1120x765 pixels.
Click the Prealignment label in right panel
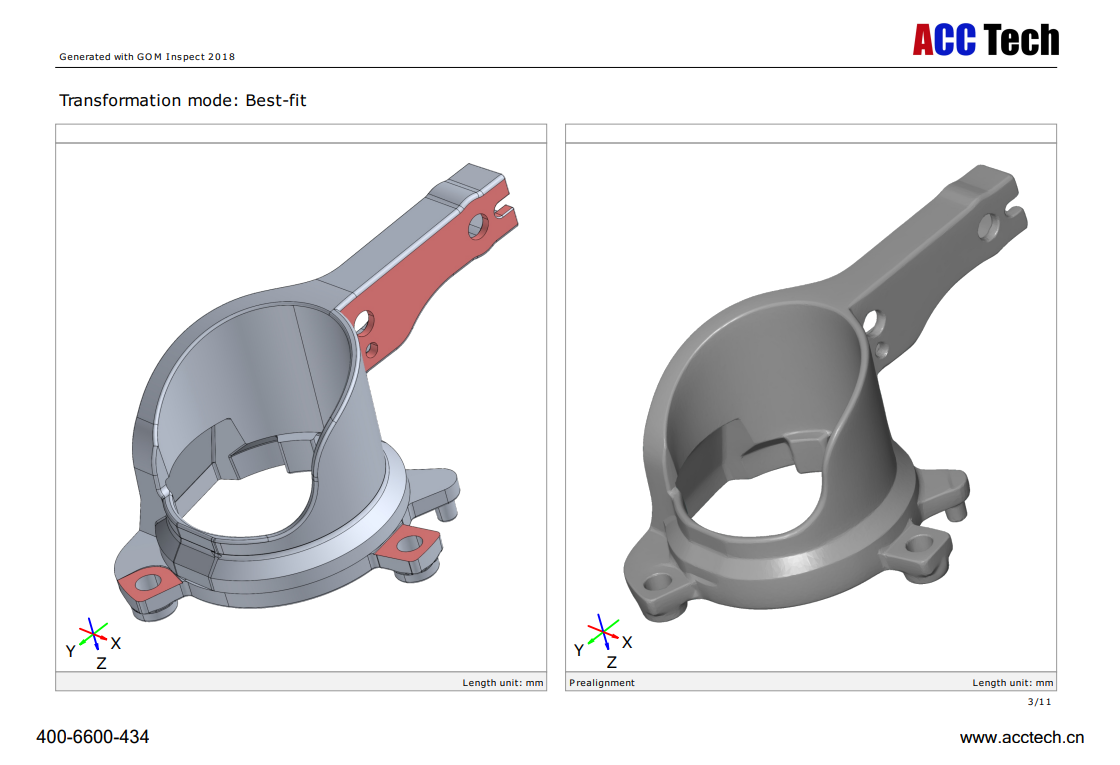tap(602, 683)
